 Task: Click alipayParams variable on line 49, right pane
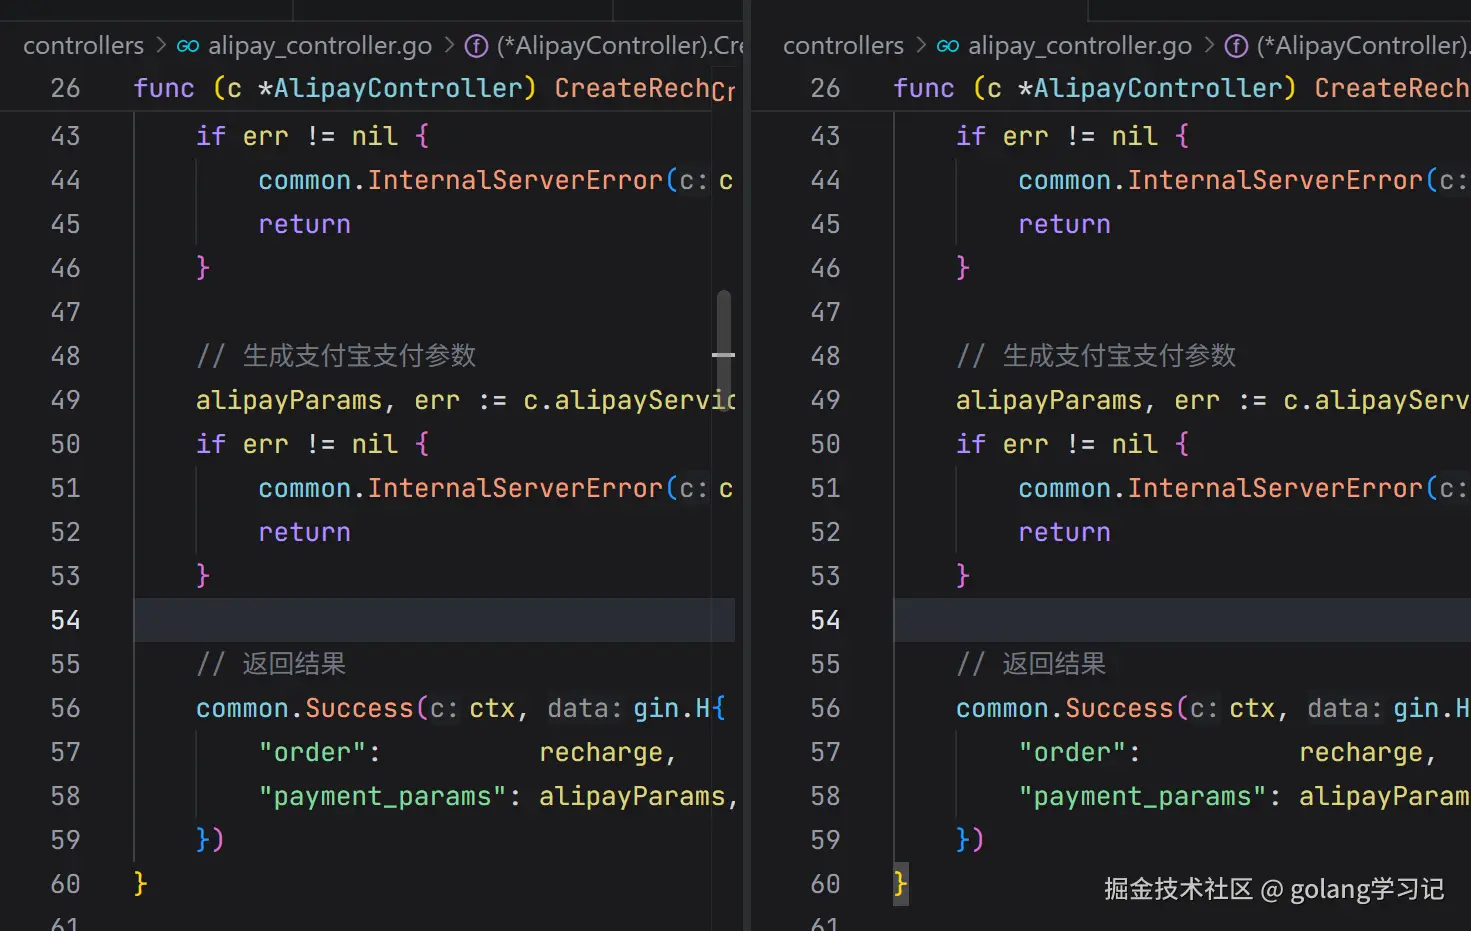[x=1049, y=400]
